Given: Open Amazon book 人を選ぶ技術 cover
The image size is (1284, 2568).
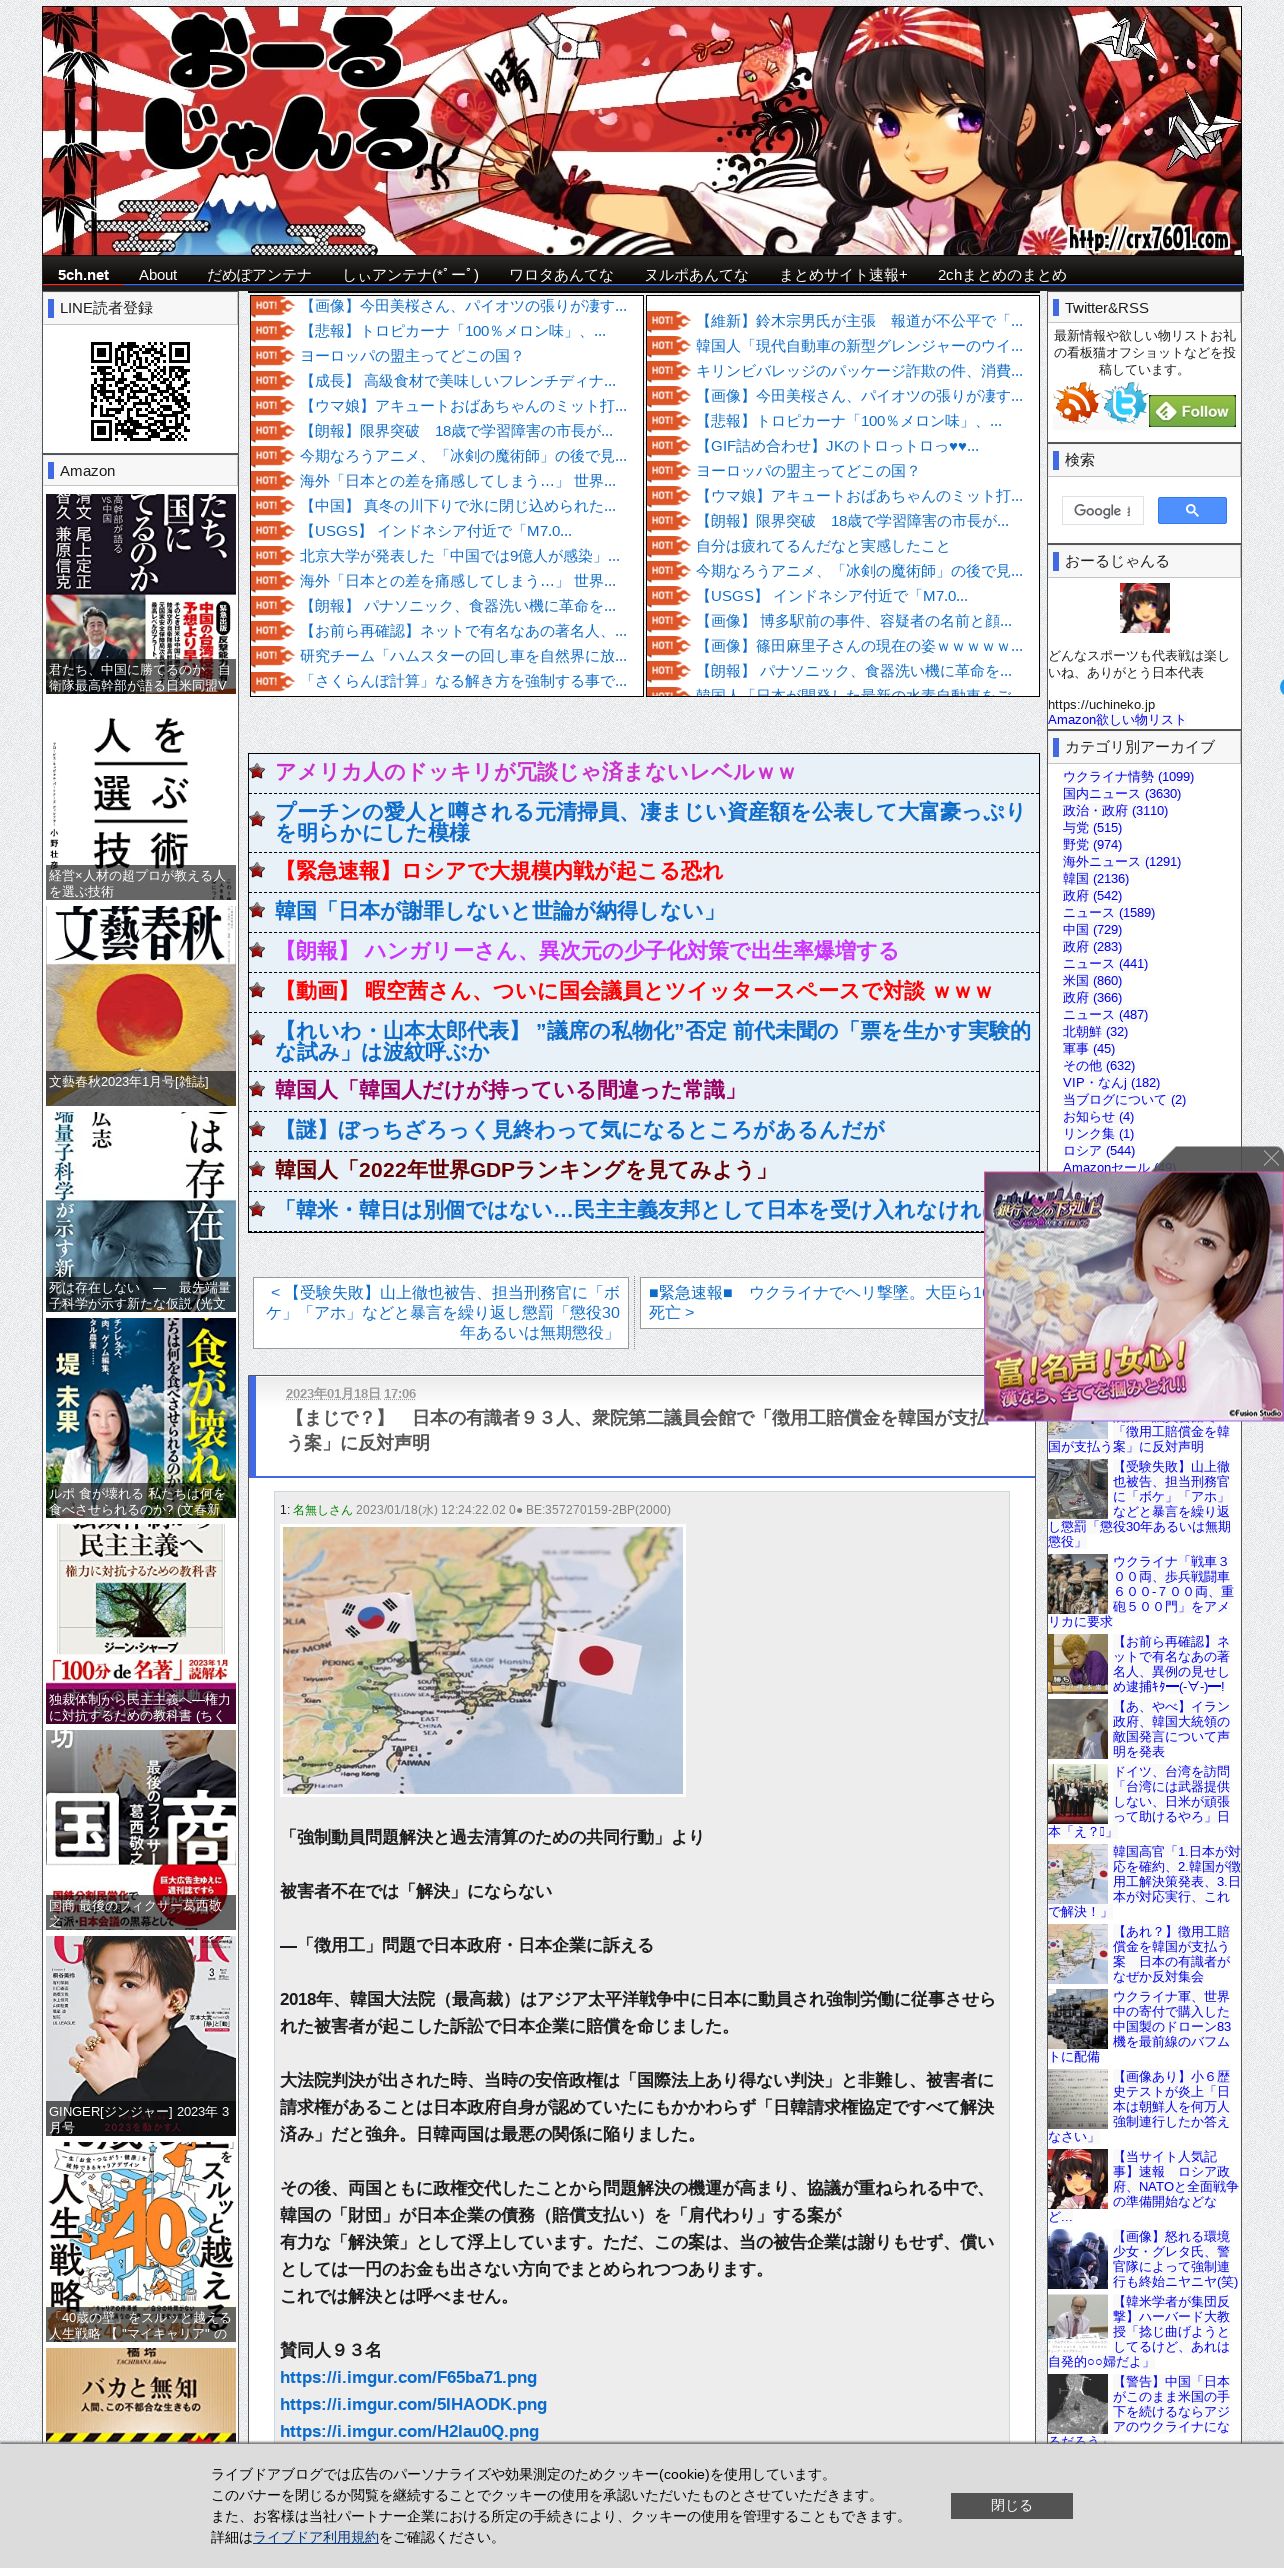Looking at the screenshot, I should [141, 800].
